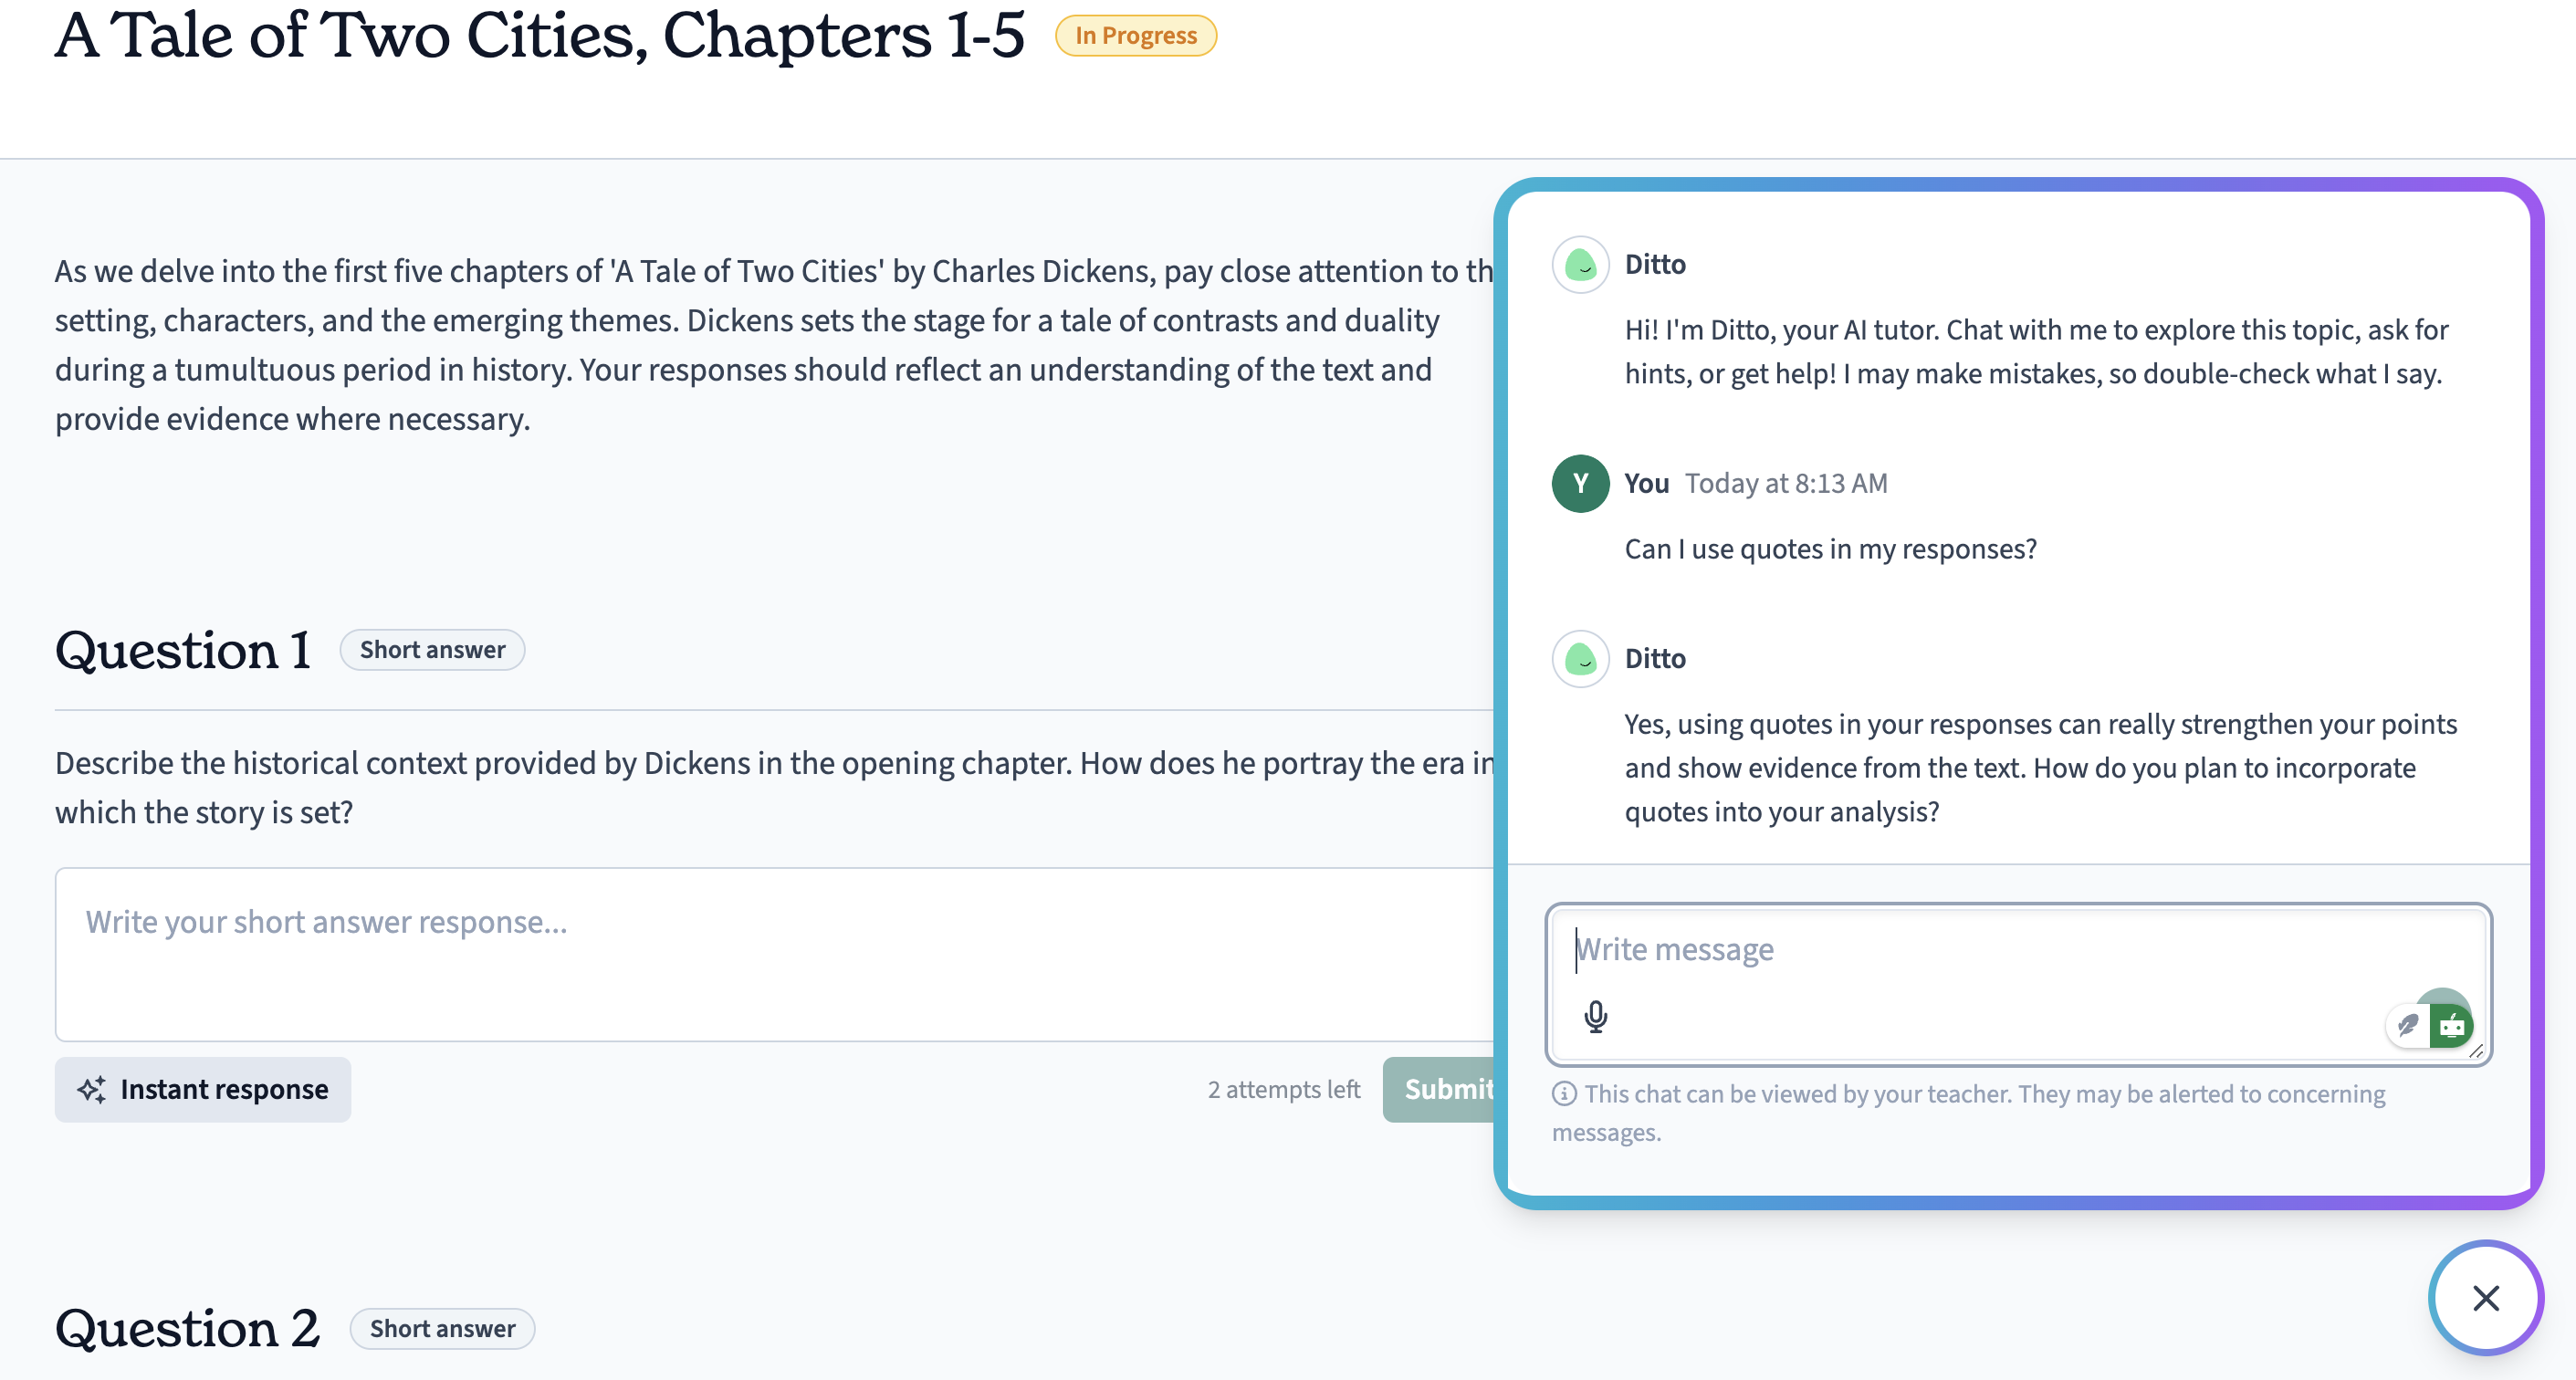The image size is (2576, 1380).
Task: Click the 'Today at 8:13 AM' timestamp
Action: [1786, 484]
